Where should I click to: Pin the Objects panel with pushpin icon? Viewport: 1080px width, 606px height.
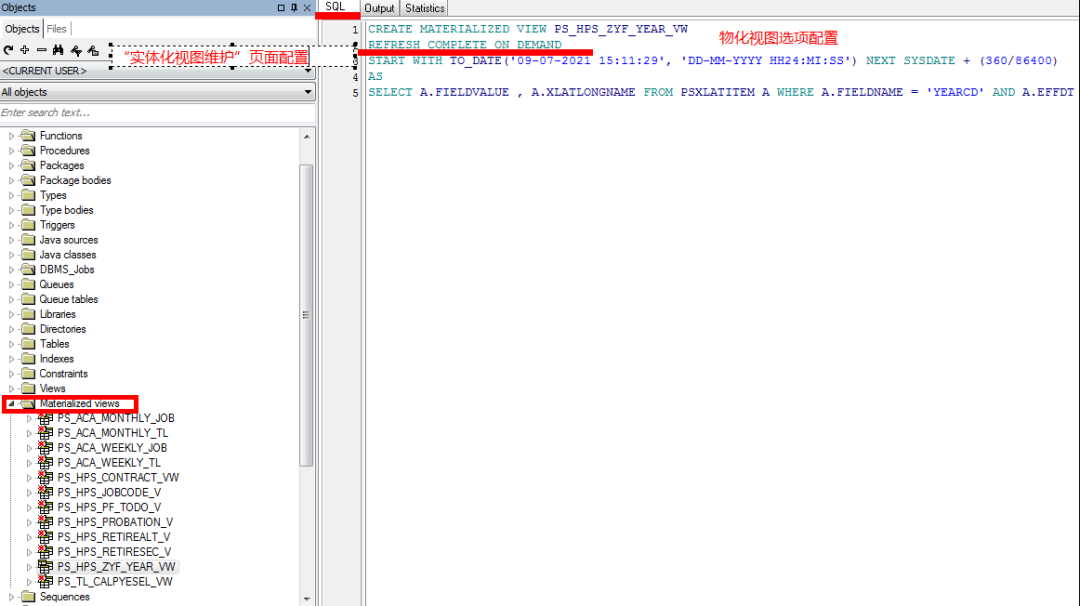(294, 8)
